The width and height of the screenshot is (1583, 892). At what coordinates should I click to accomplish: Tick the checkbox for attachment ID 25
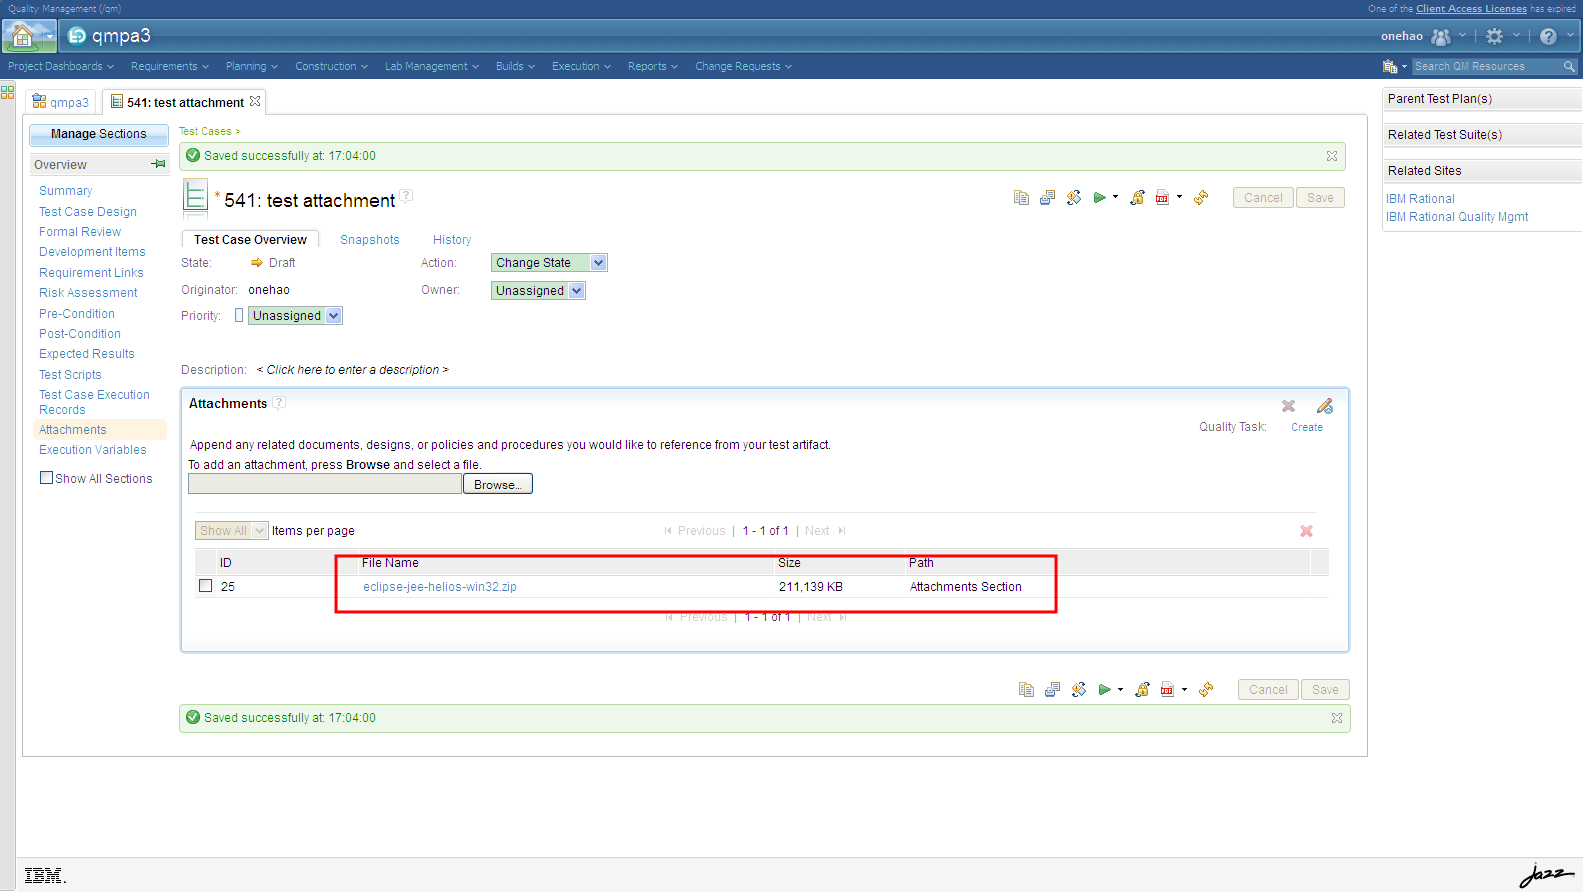pyautogui.click(x=205, y=586)
